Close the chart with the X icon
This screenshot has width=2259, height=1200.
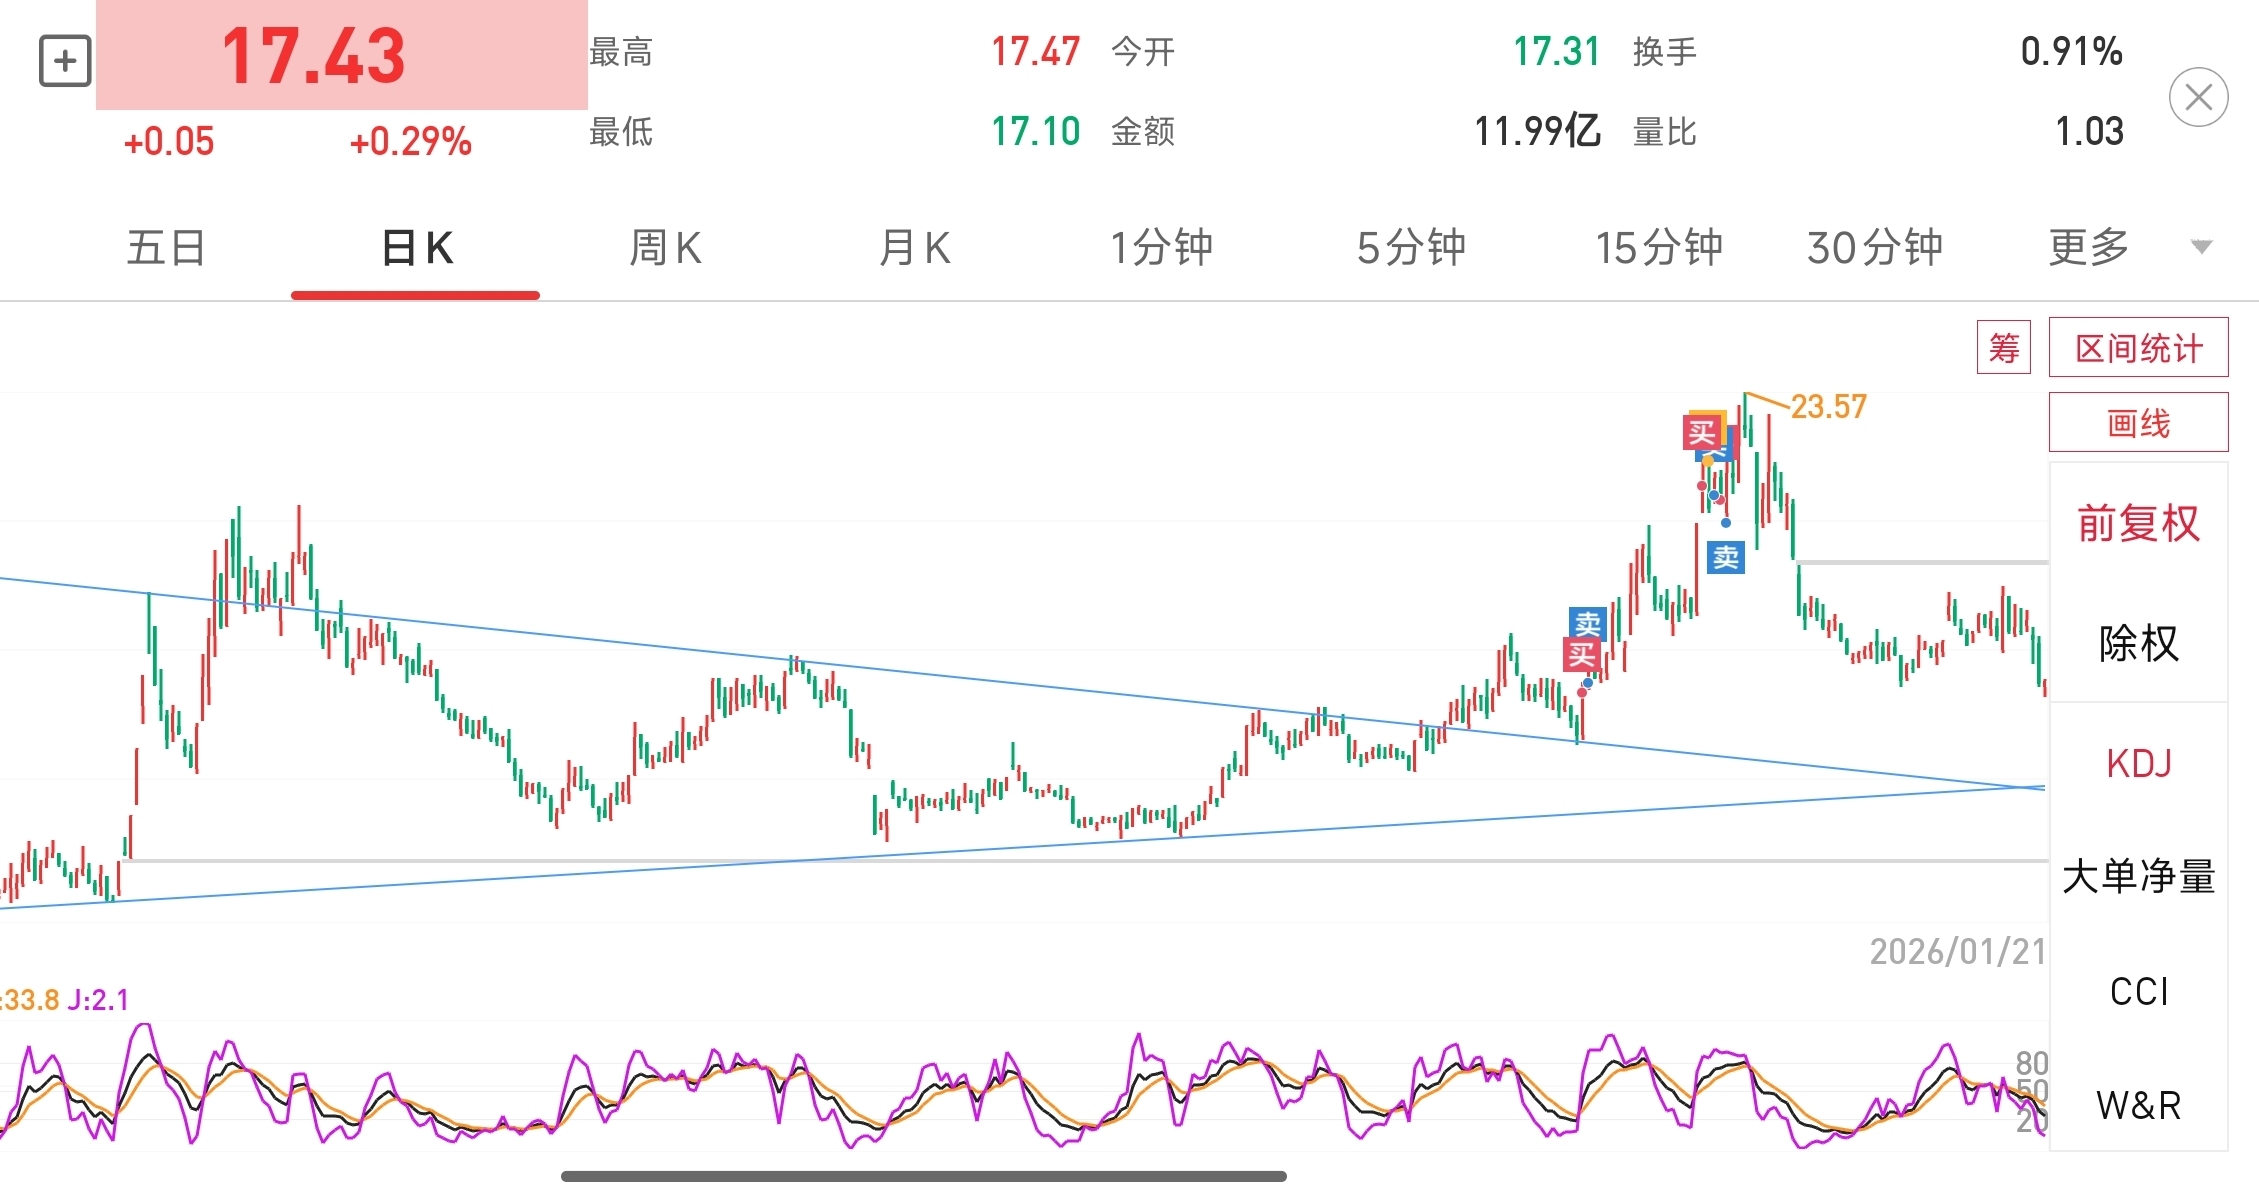pyautogui.click(x=2198, y=98)
